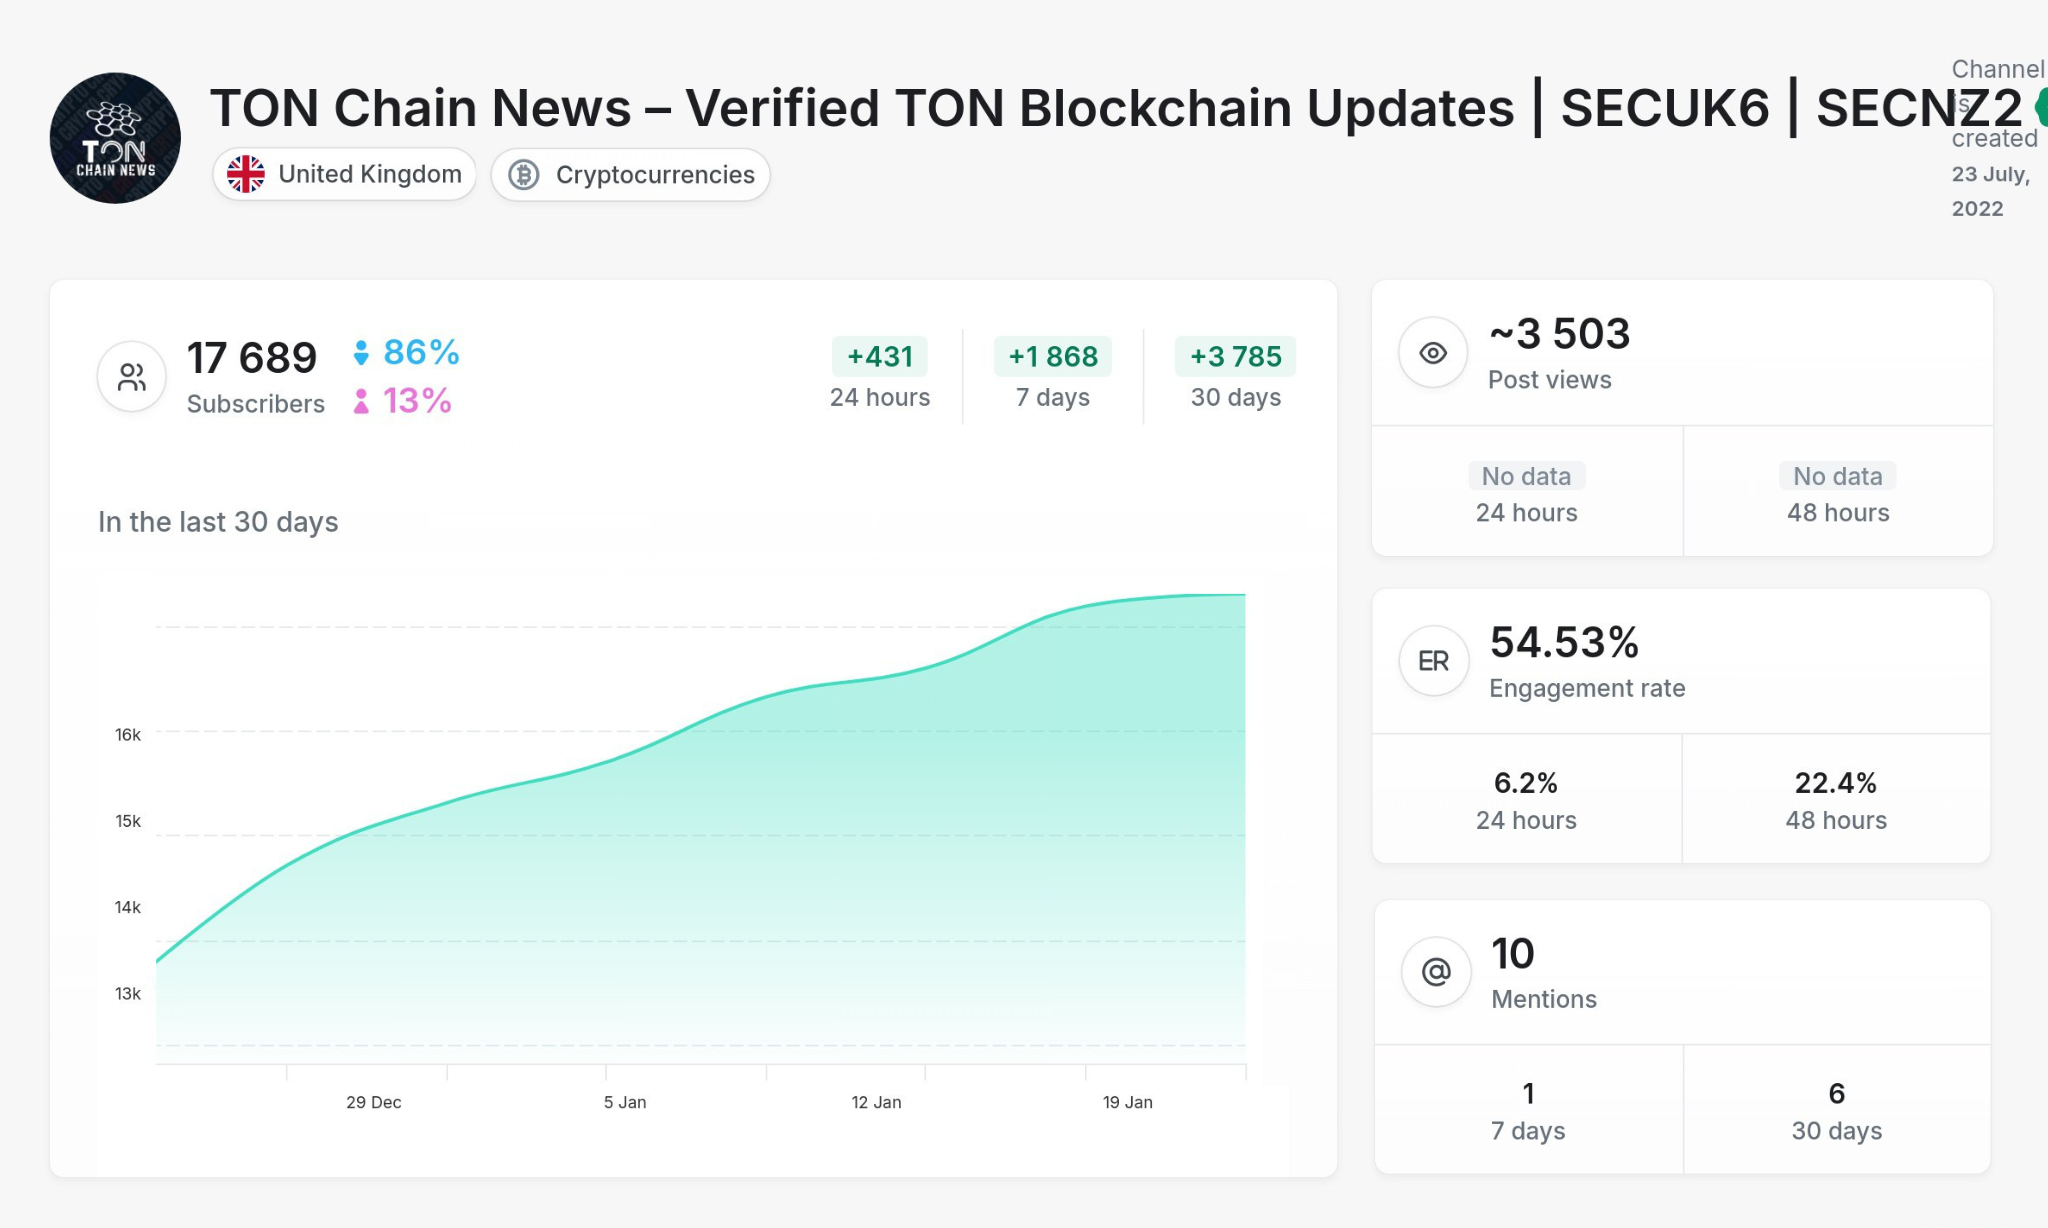Select the Bitcoin icon in Cryptocurrencies tag
The height and width of the screenshot is (1228, 2048).
(x=523, y=174)
